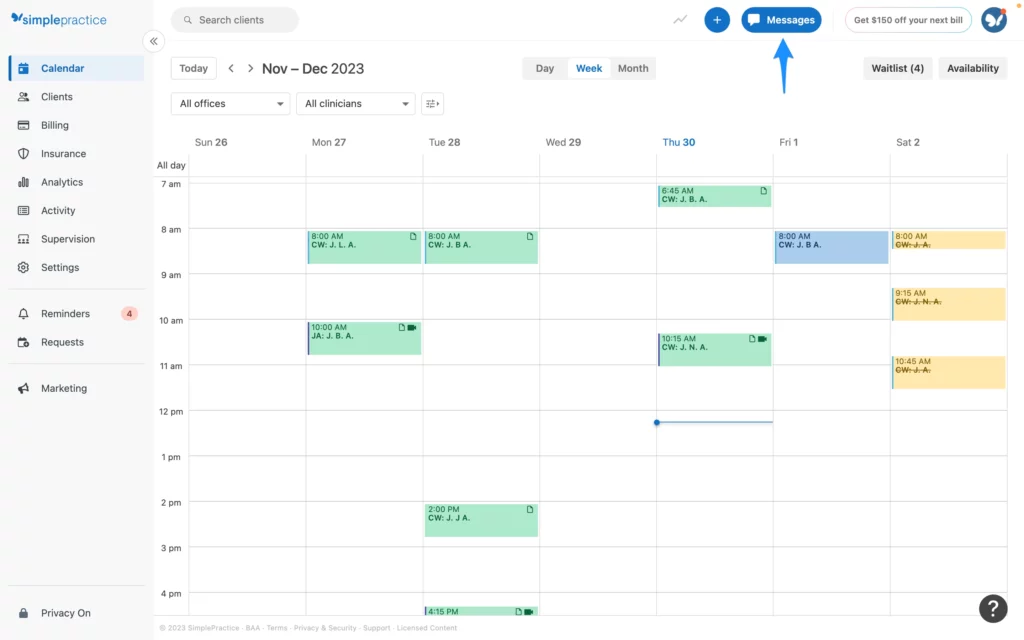Viewport: 1024px width, 640px height.
Task: Expand the All clinicians dropdown
Action: click(x=355, y=104)
